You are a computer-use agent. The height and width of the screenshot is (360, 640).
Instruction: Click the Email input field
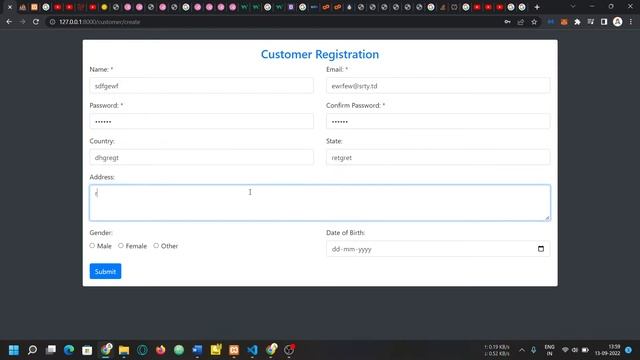(438, 86)
